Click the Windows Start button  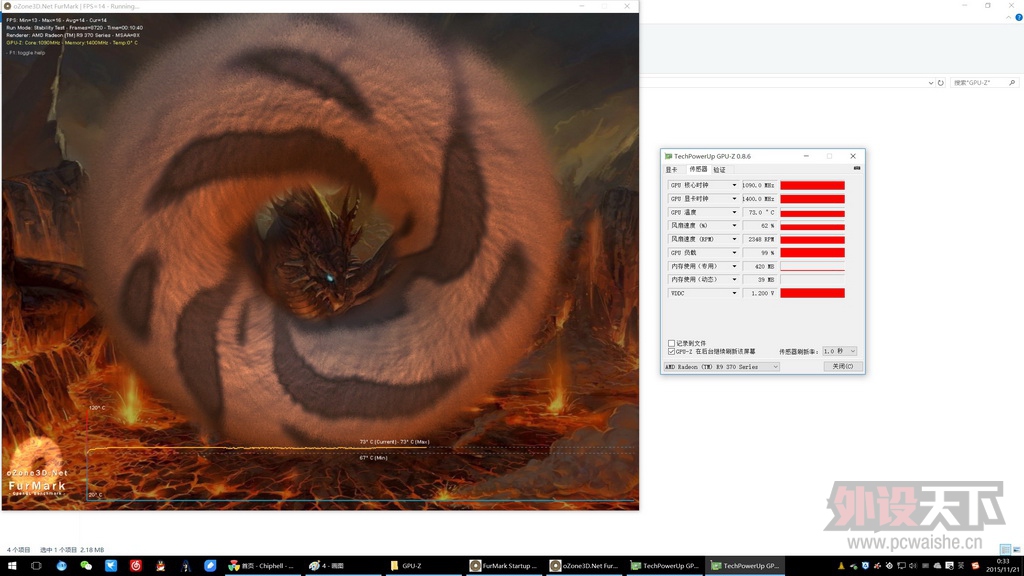(x=11, y=566)
